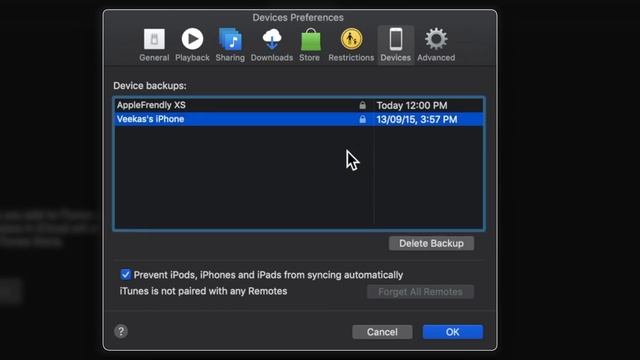Open the Downloads preferences pane
Viewport: 640px width, 360px height.
point(272,45)
